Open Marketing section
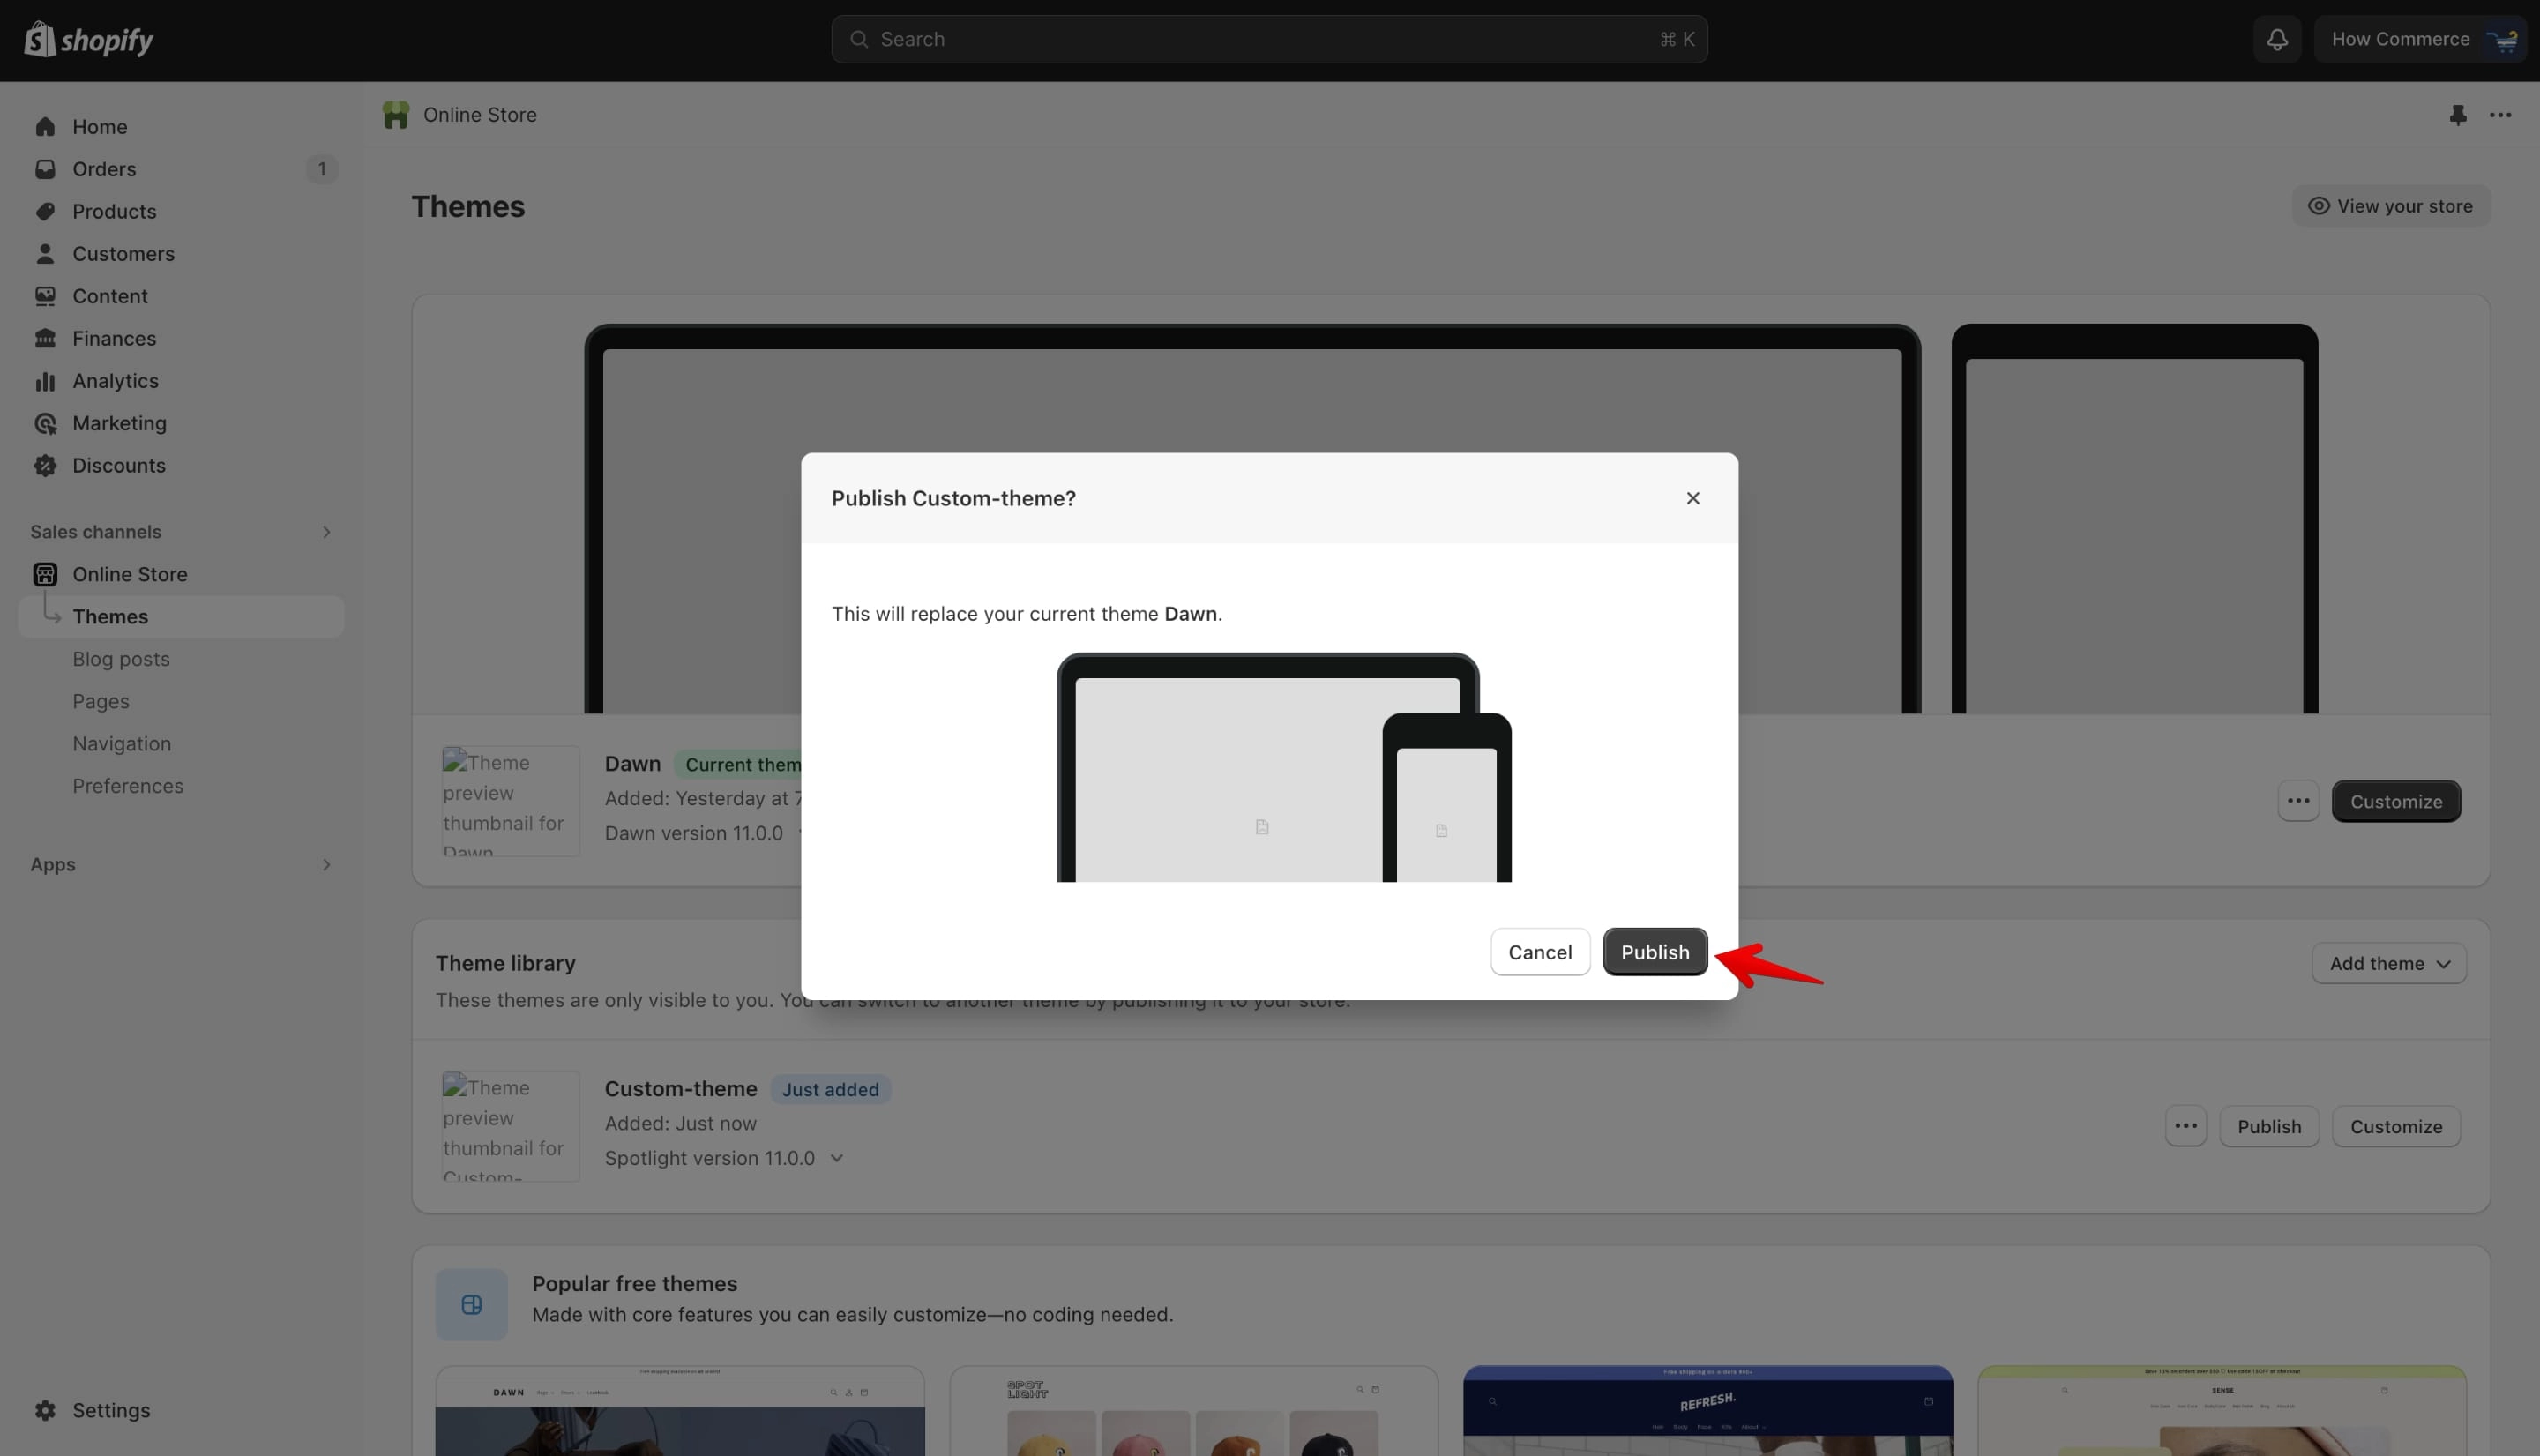 click(181, 423)
